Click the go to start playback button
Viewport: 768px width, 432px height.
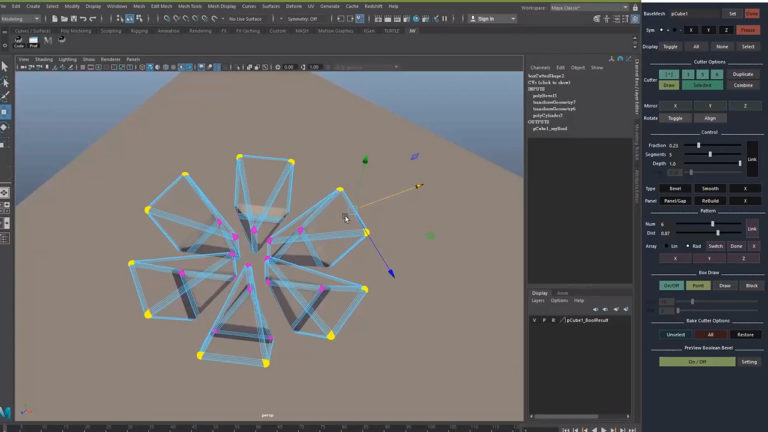566,430
